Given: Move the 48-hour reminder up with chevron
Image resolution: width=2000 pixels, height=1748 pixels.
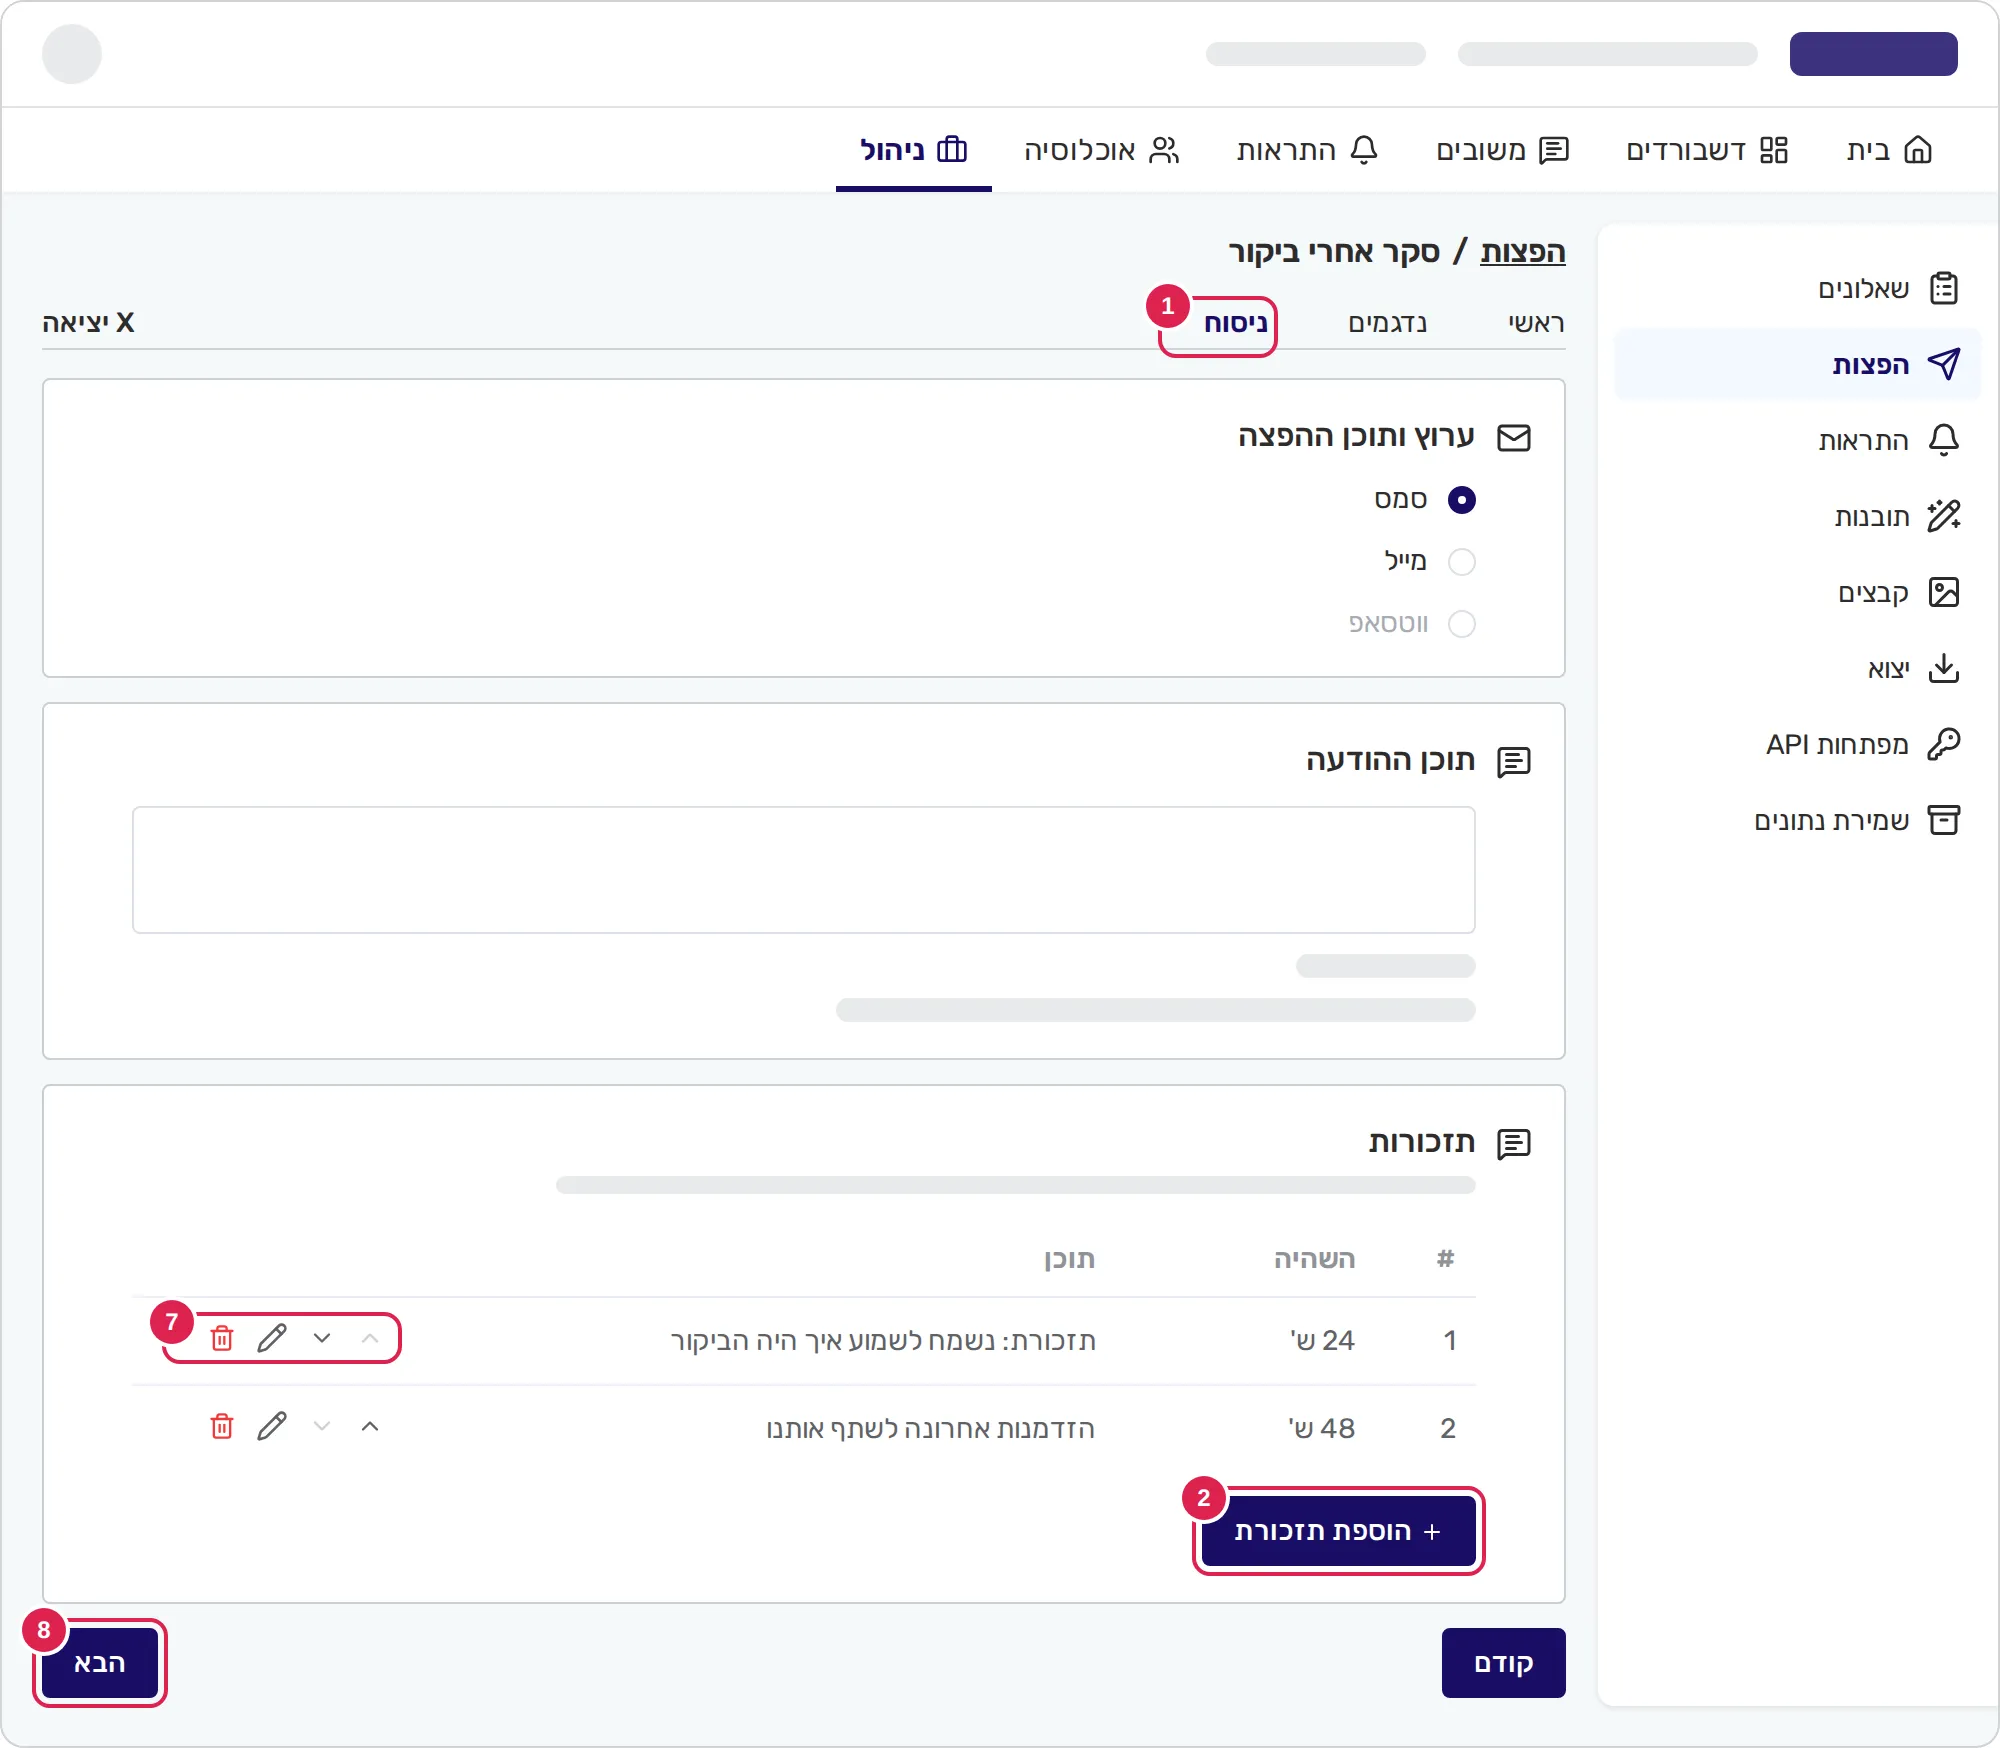Looking at the screenshot, I should point(370,1426).
